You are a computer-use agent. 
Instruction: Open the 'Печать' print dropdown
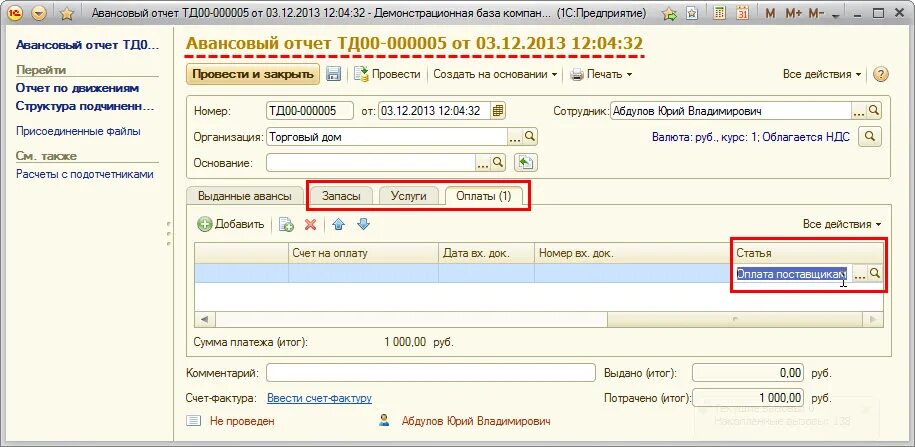(600, 74)
